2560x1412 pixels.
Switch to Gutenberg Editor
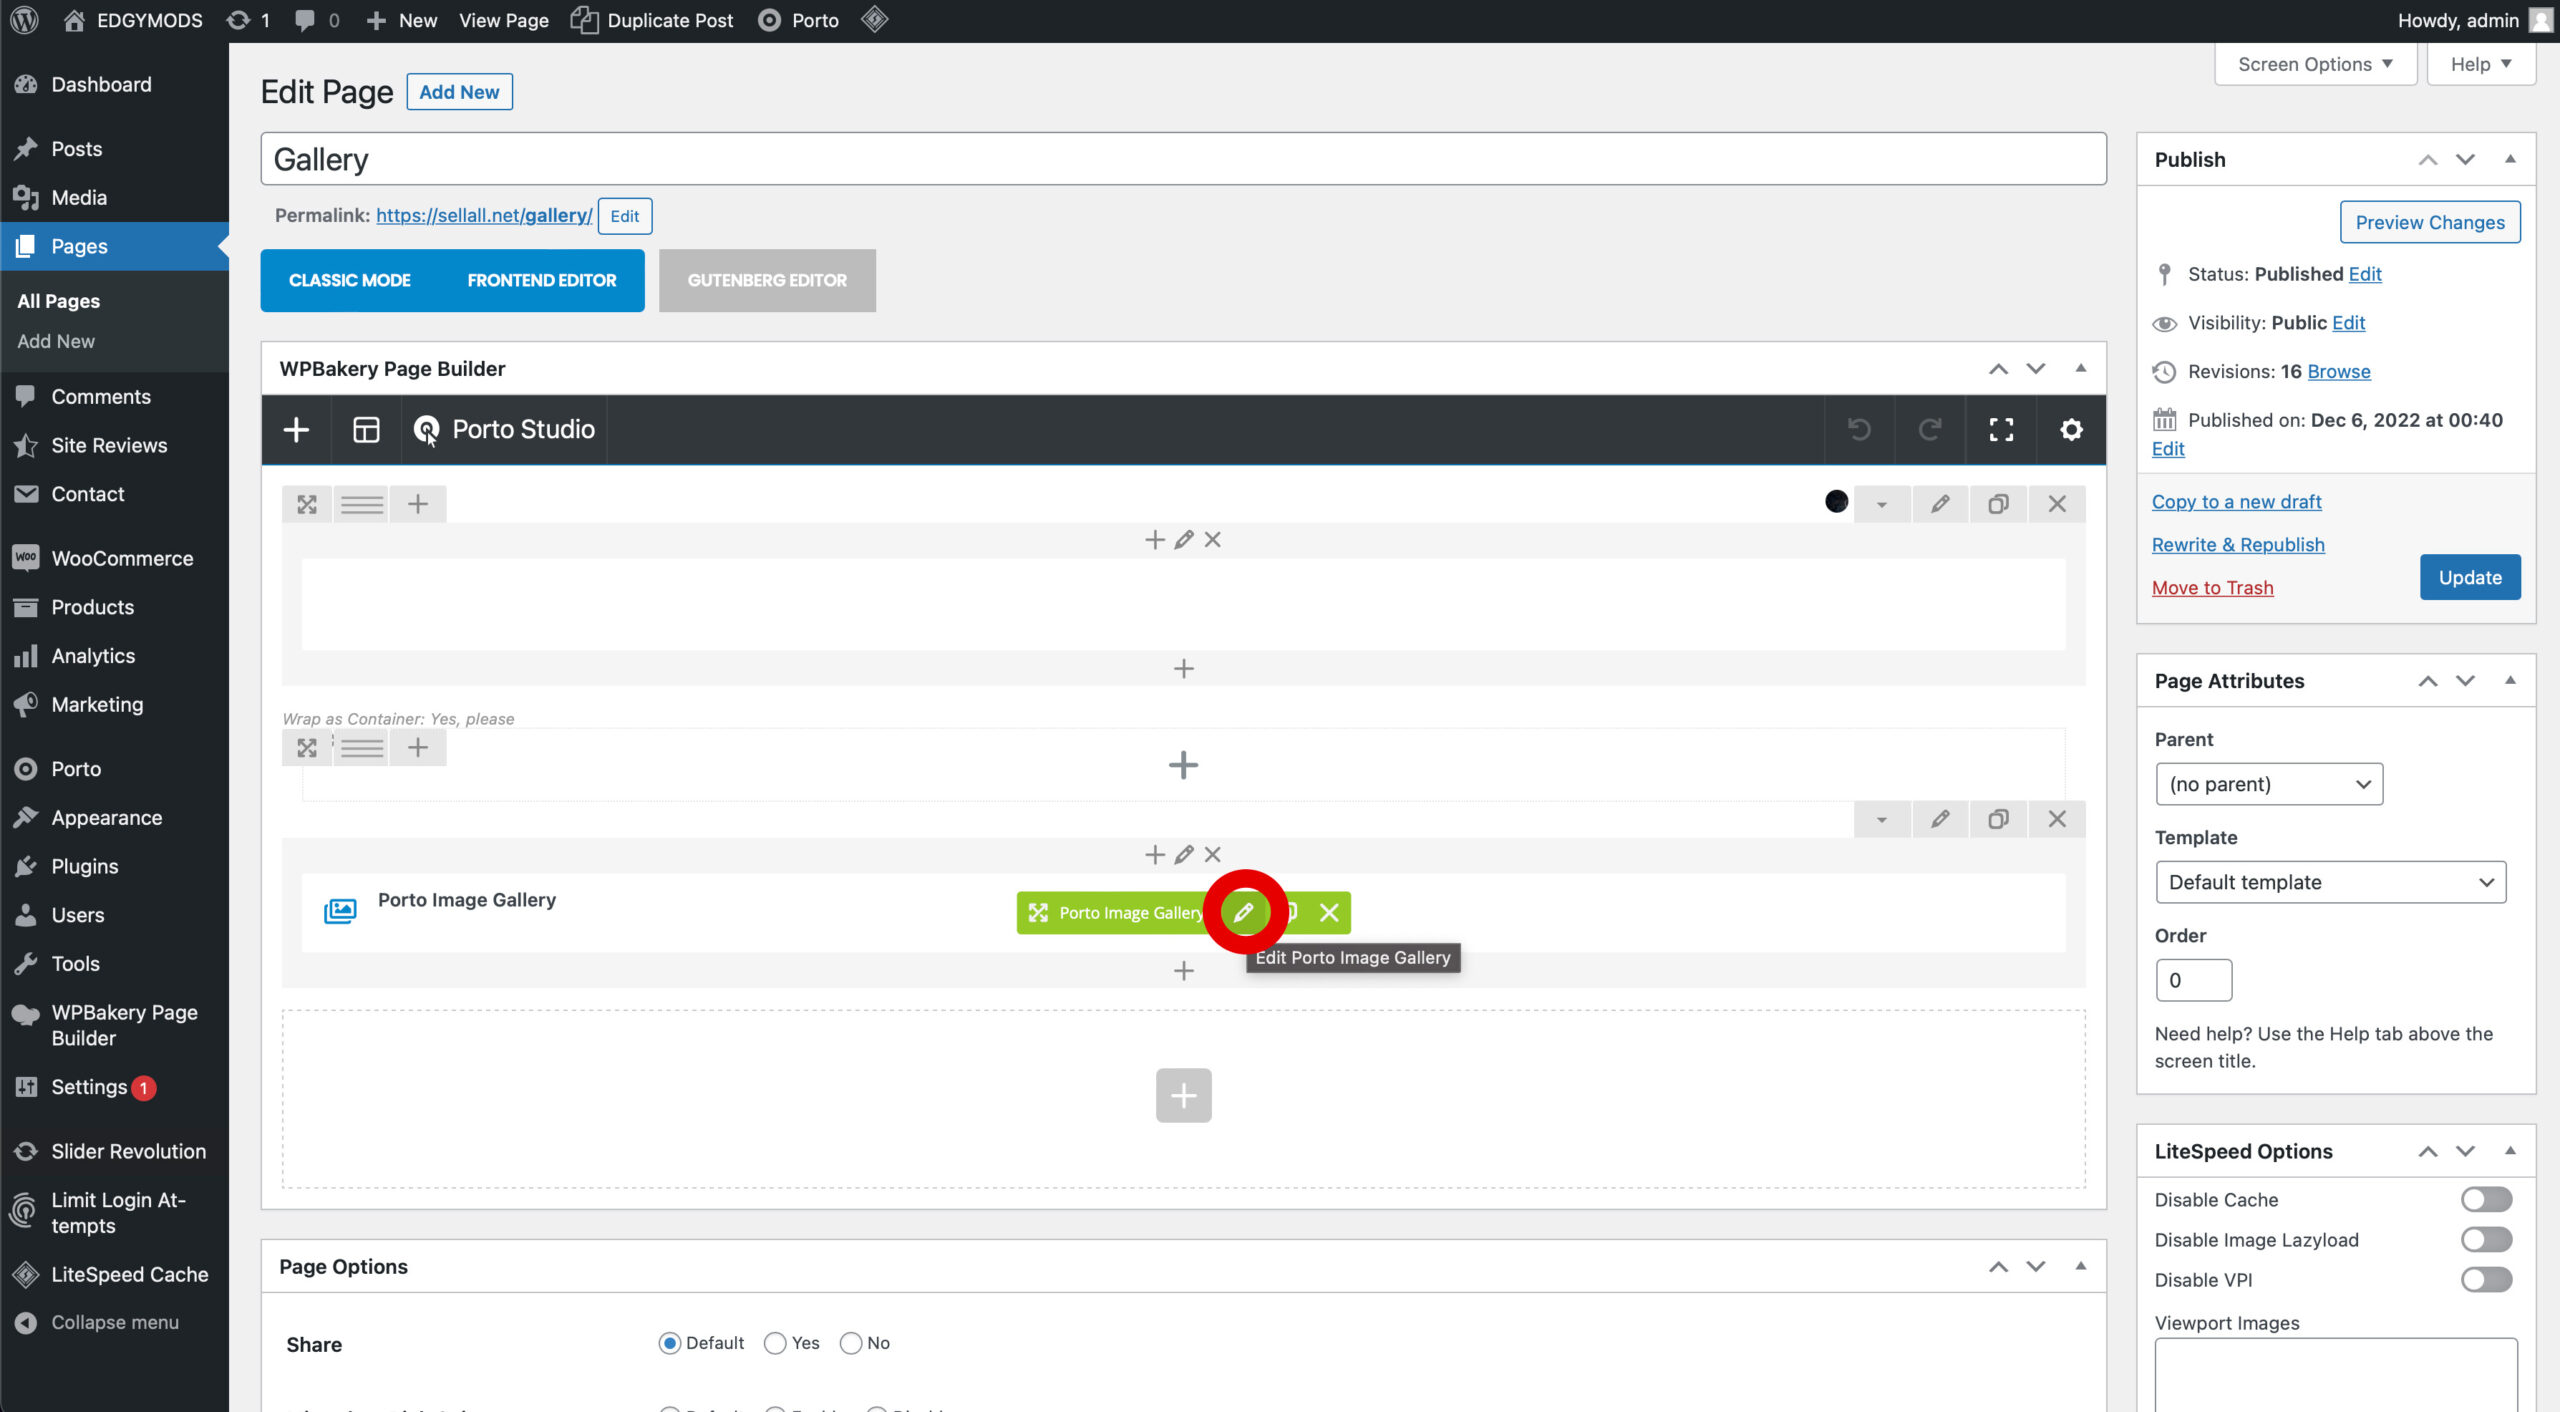pyautogui.click(x=767, y=280)
